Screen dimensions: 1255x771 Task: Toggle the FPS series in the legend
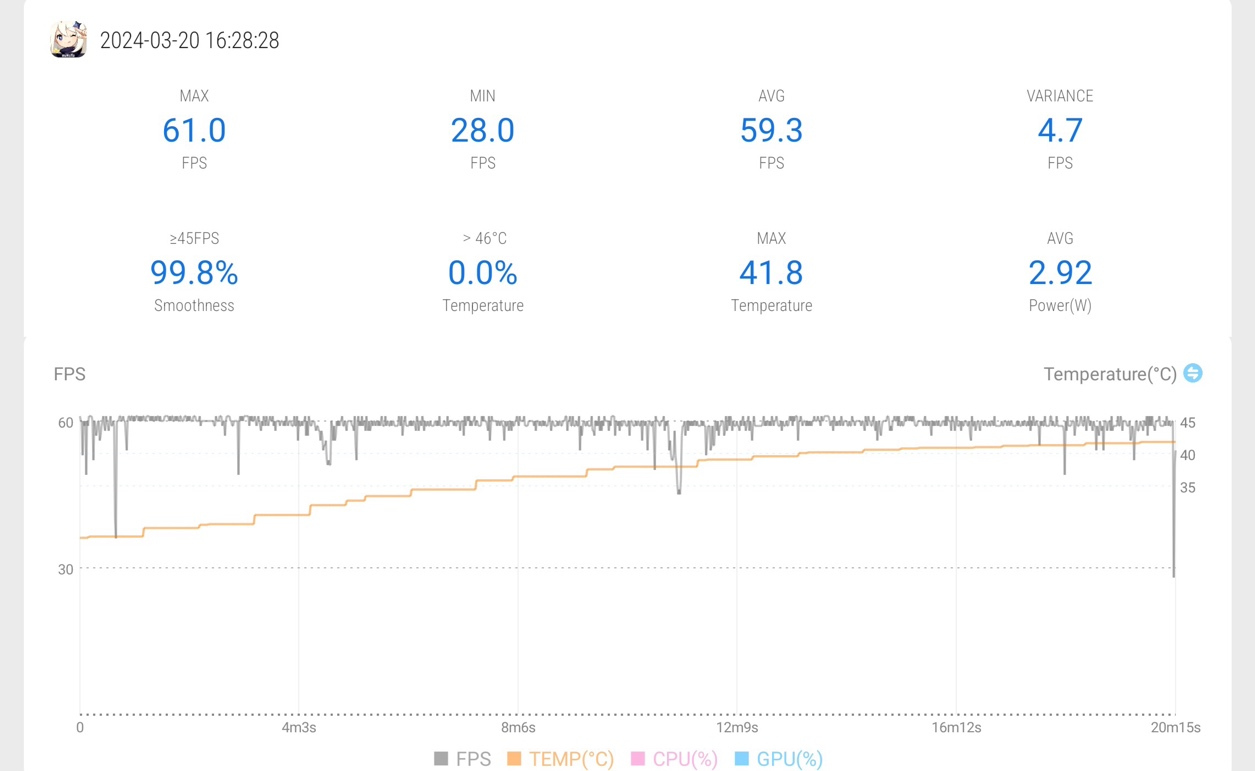(x=462, y=759)
